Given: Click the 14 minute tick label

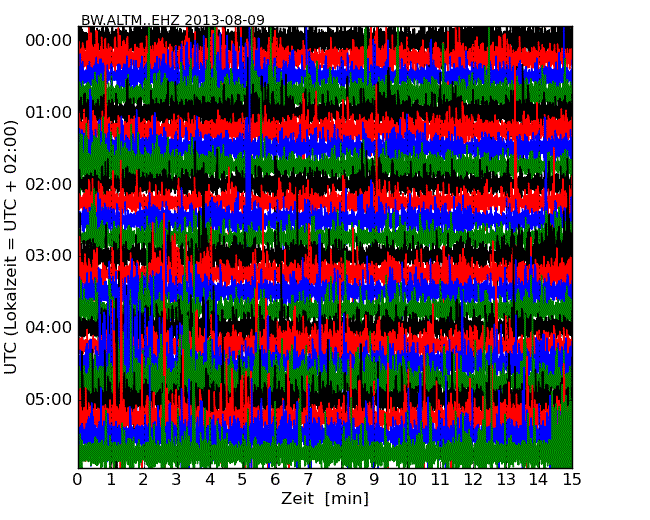Looking at the screenshot, I should [538, 480].
